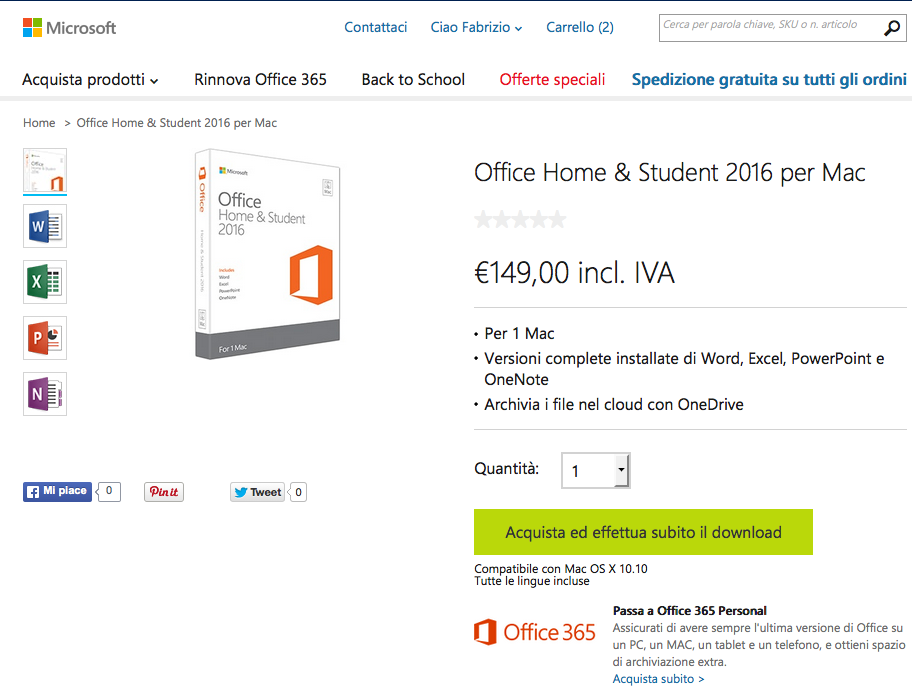Open the Back to School menu item
Image resolution: width=912 pixels, height=690 pixels.
tap(413, 79)
